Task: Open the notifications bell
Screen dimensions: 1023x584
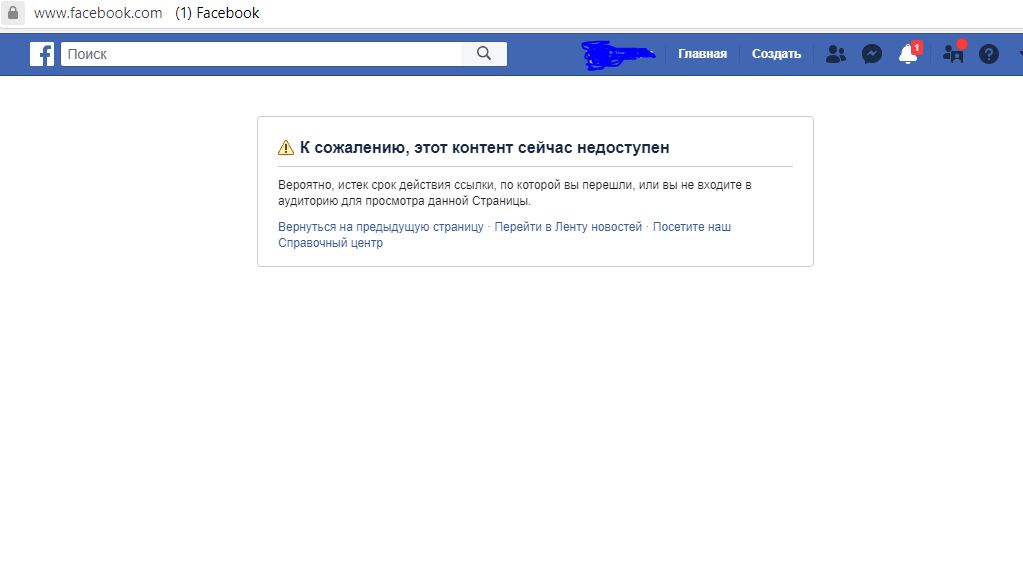Action: point(908,54)
